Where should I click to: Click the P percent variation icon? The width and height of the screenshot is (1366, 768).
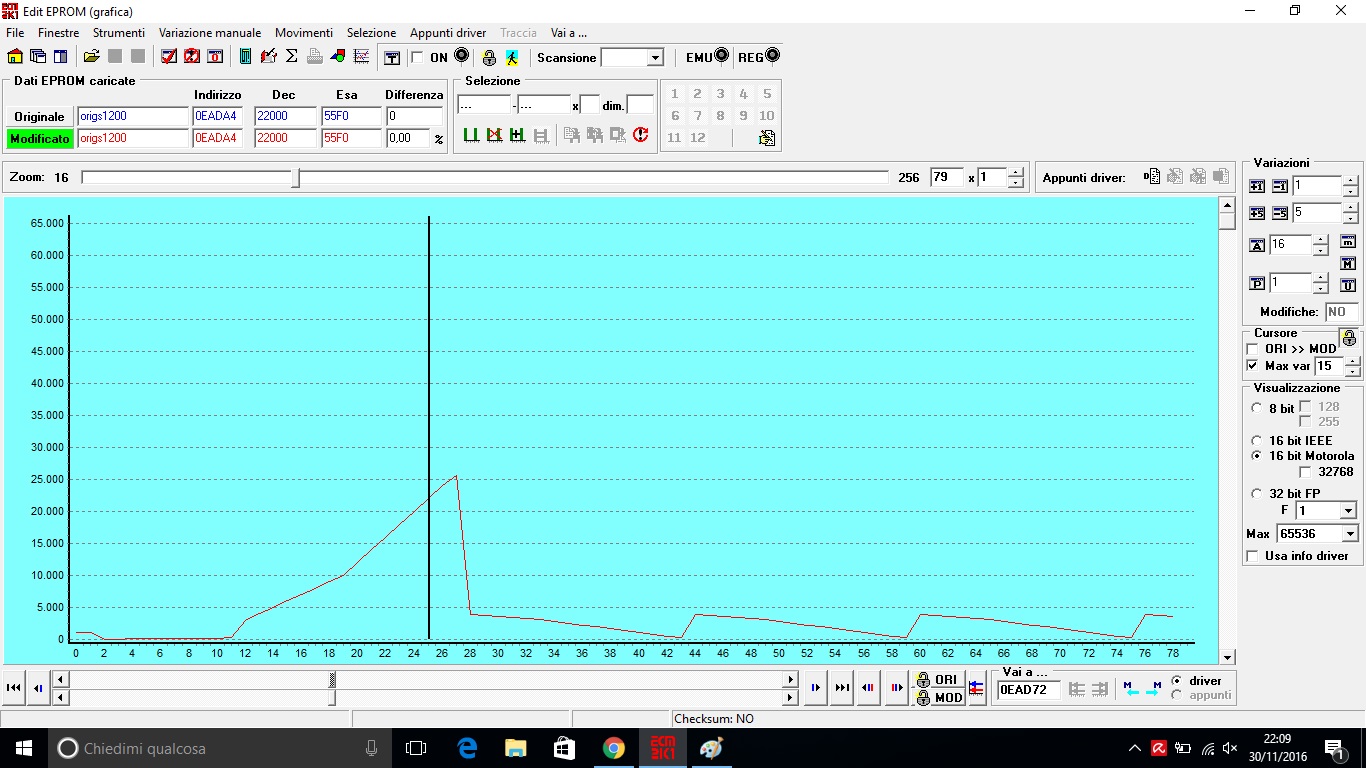coord(1257,284)
